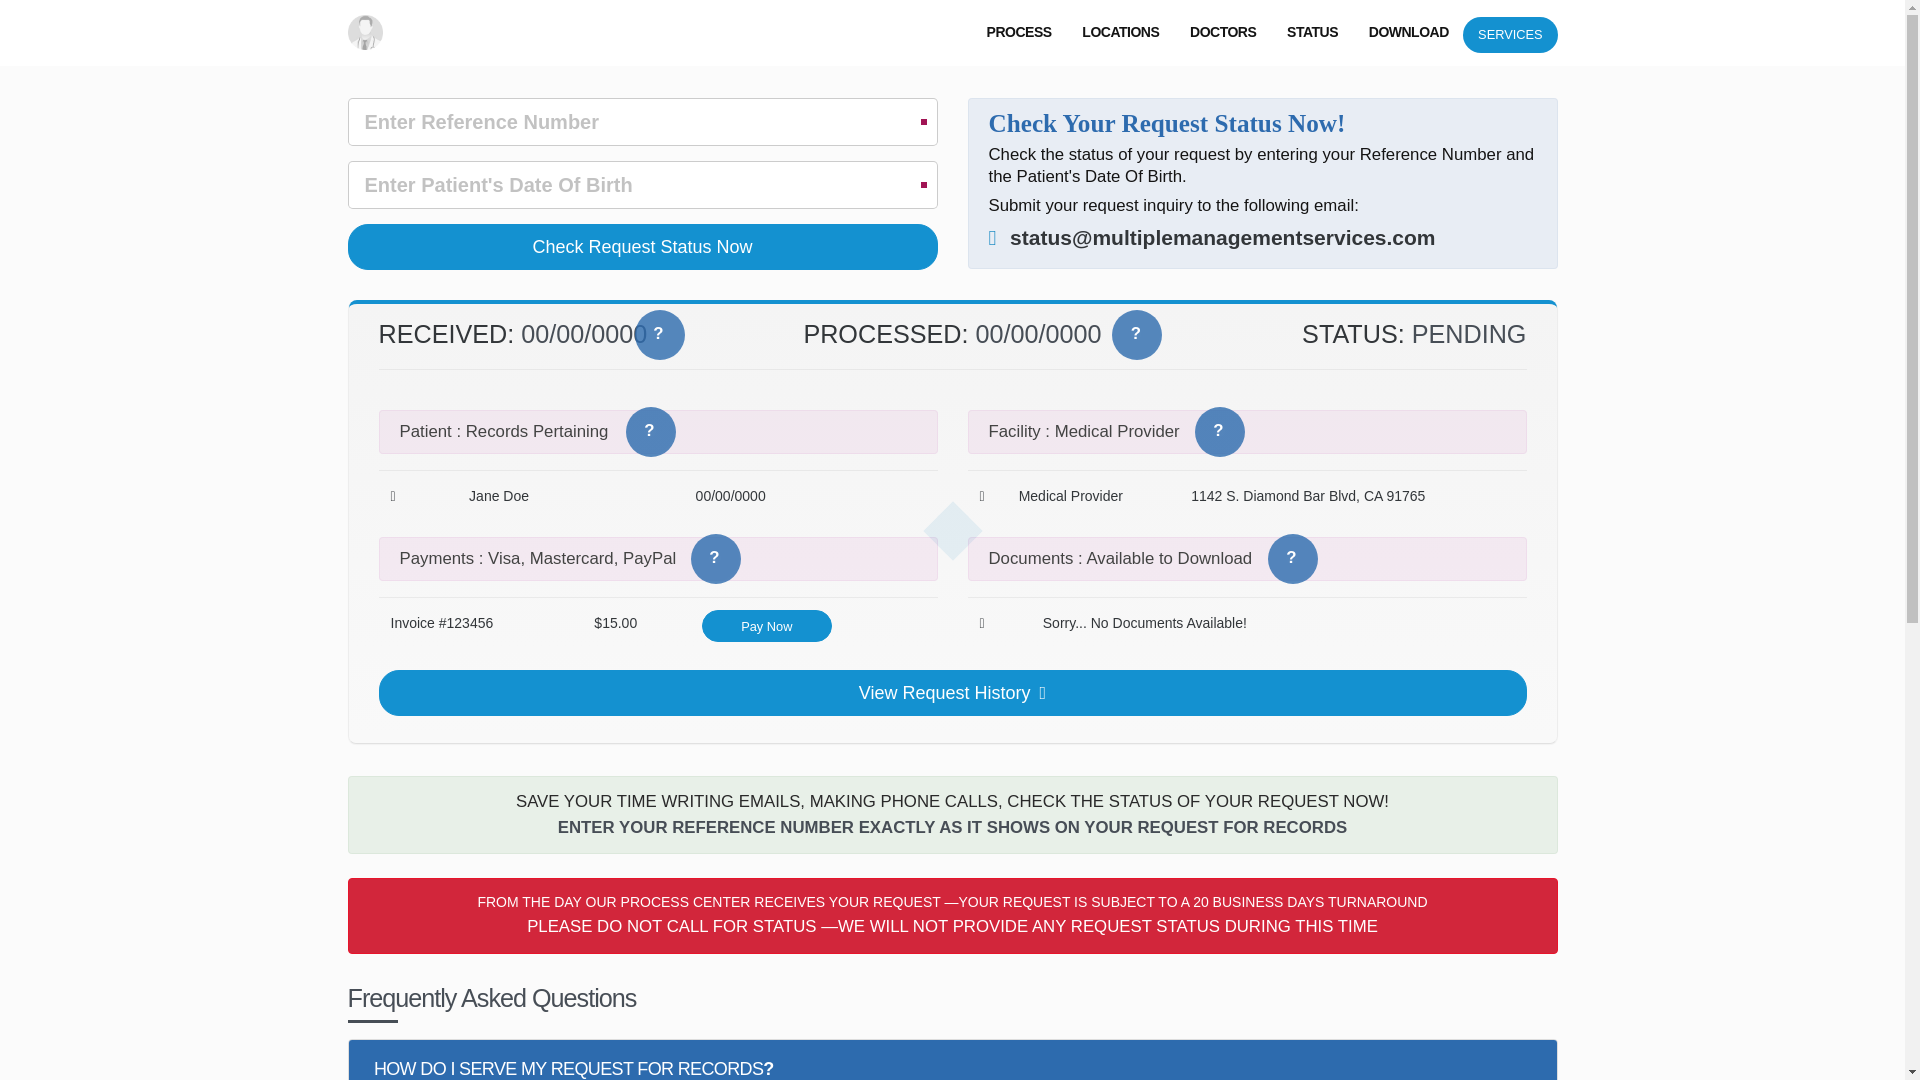
Task: Select the STATUS: PENDING text
Action: (1414, 334)
